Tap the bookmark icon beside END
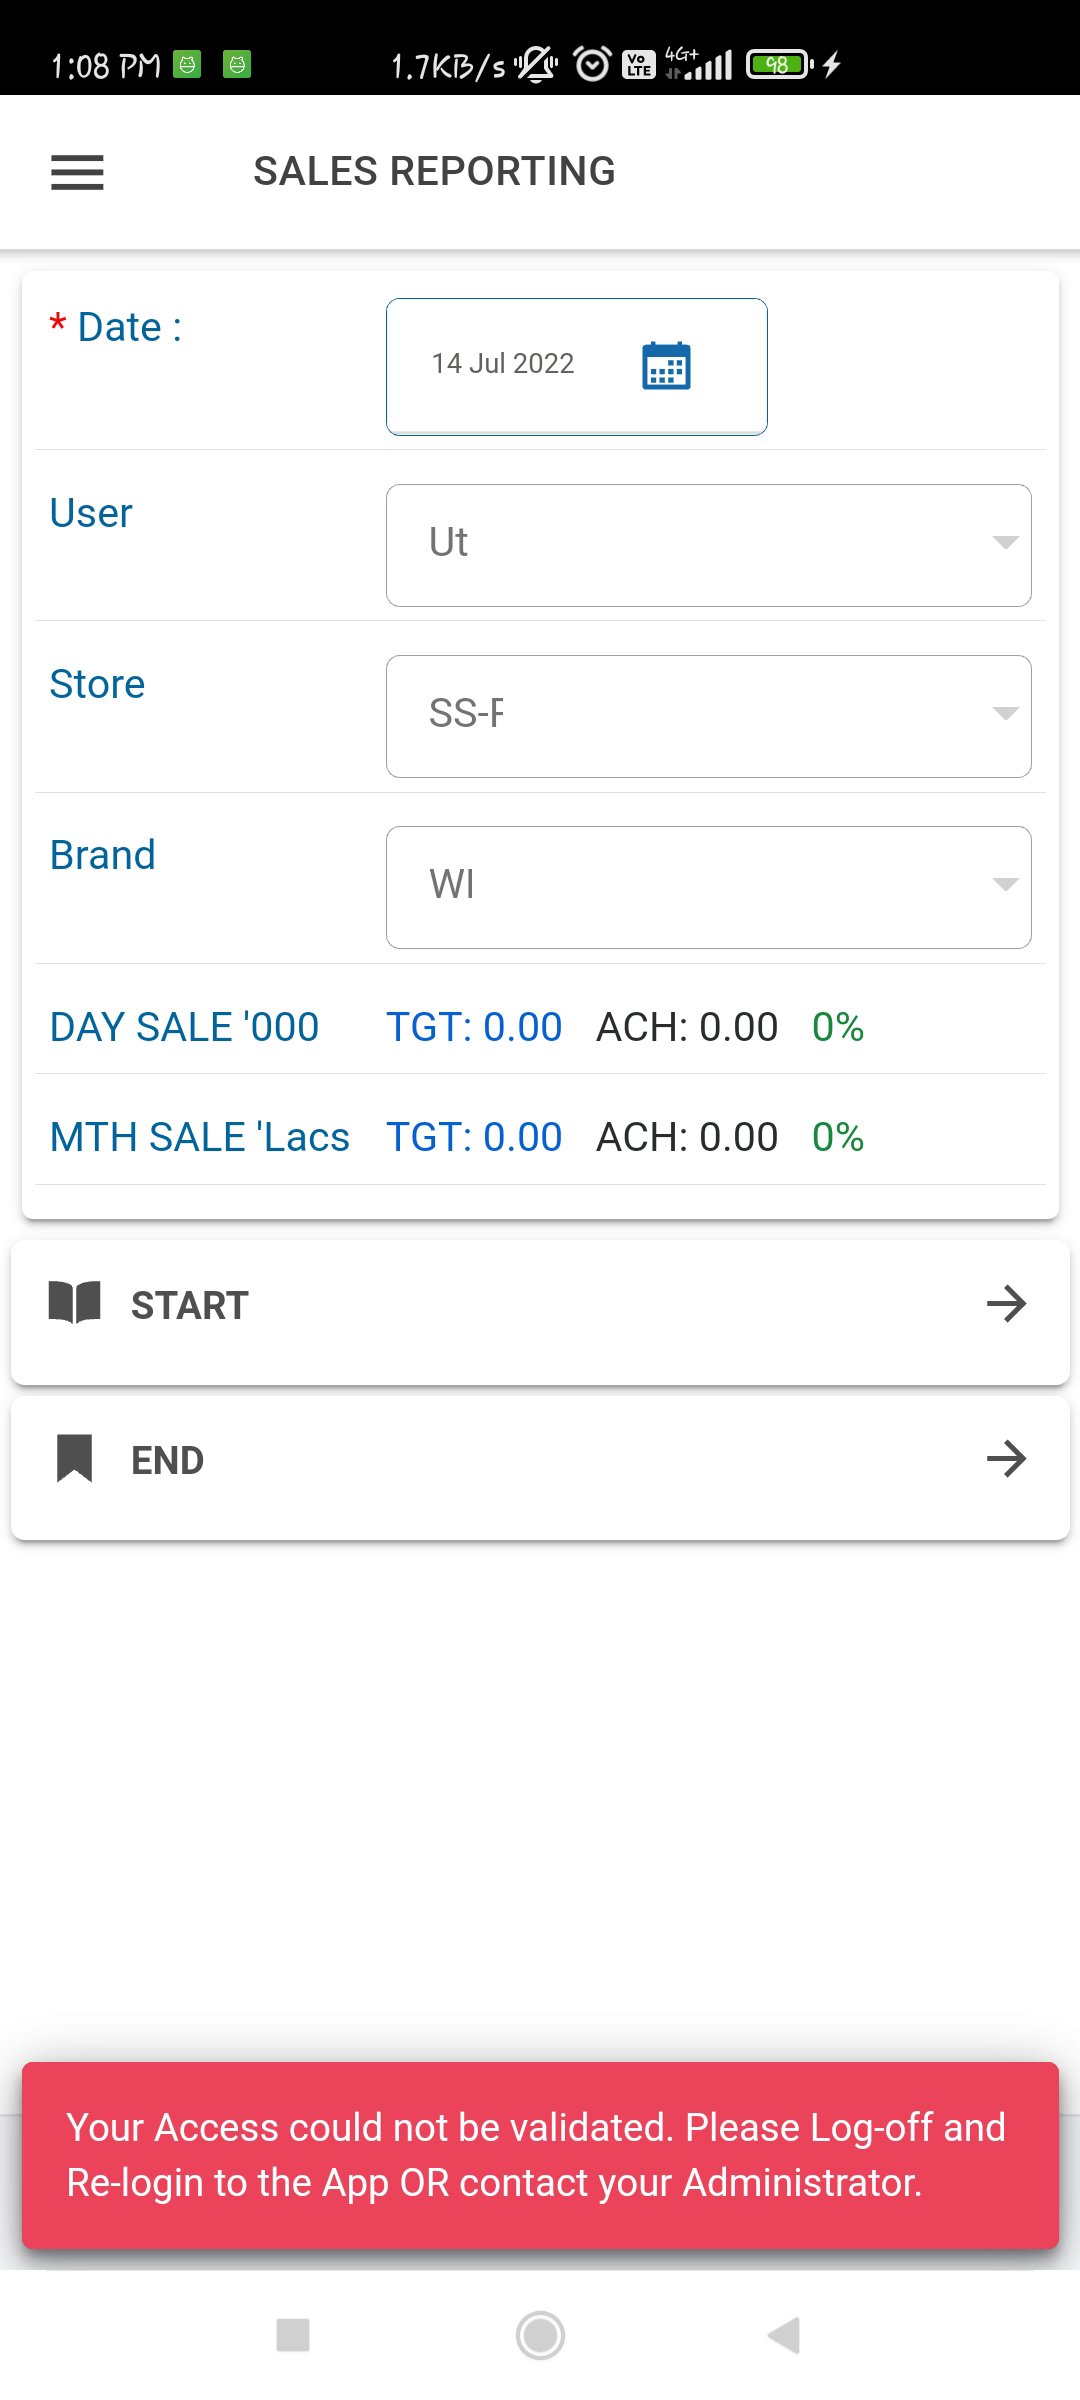The image size is (1080, 2400). 75,1458
